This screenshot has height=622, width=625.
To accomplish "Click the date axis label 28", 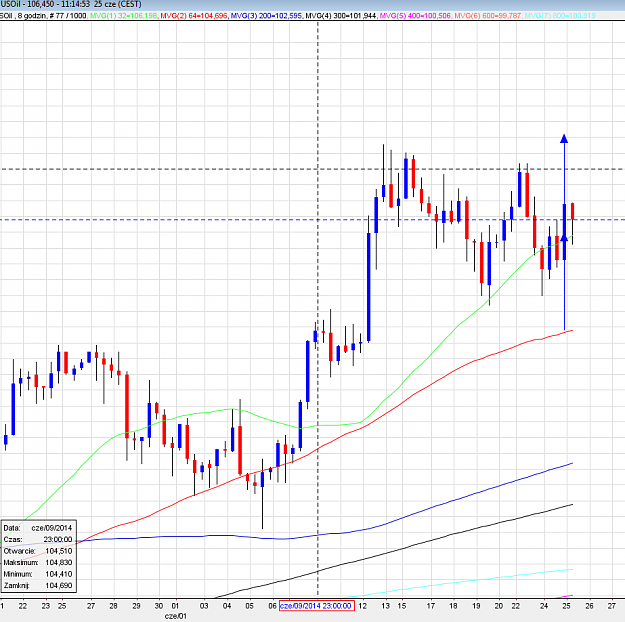I will (114, 606).
